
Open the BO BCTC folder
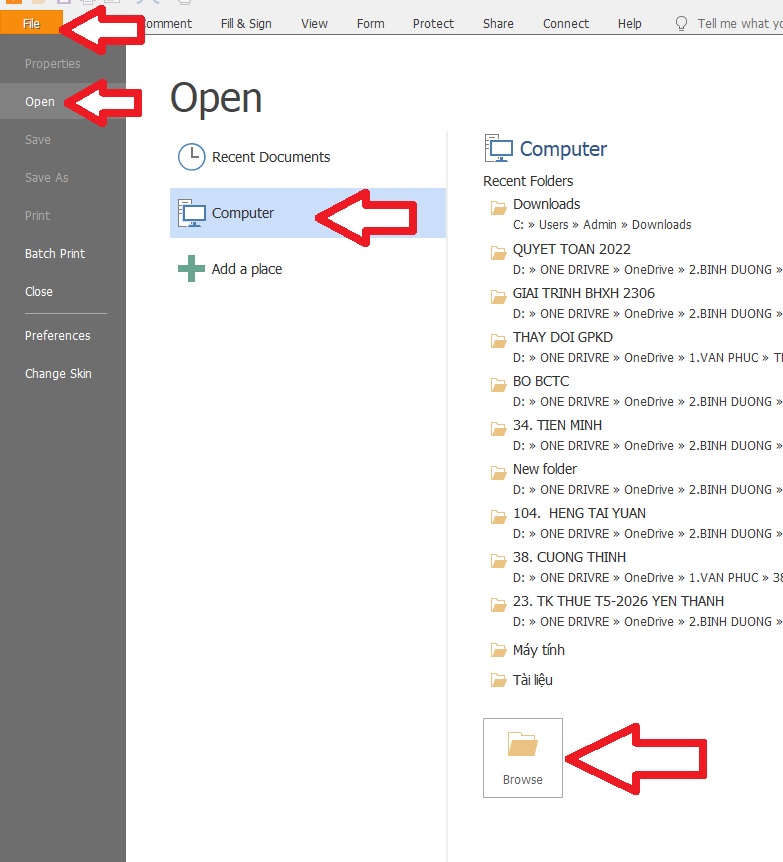(x=541, y=381)
